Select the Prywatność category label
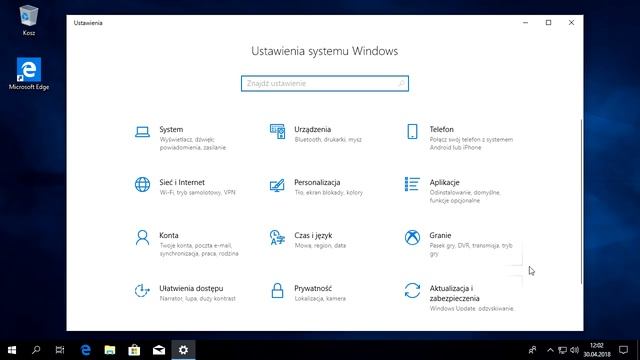The width and height of the screenshot is (640, 360). click(313, 289)
